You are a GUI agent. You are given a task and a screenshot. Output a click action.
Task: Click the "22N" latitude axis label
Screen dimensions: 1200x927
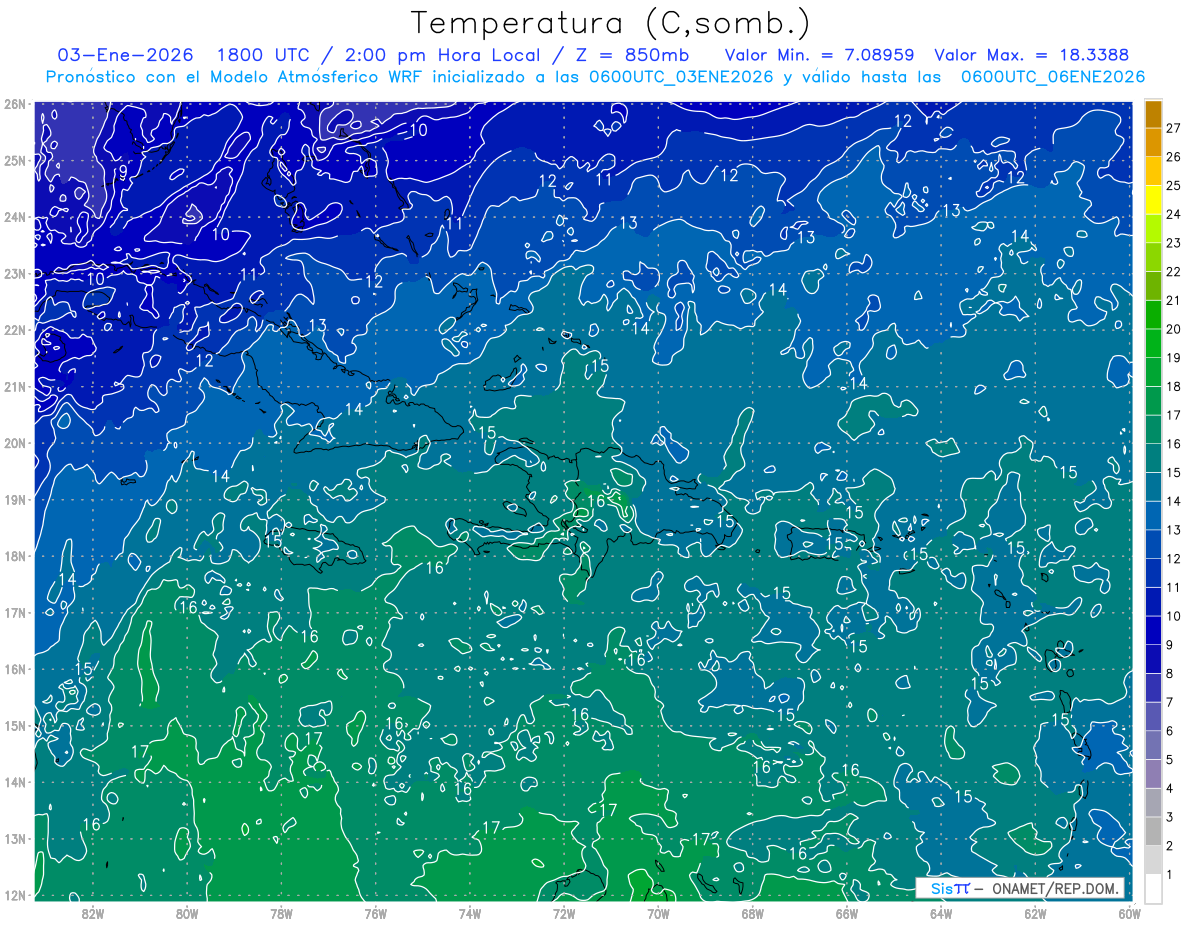click(x=15, y=330)
